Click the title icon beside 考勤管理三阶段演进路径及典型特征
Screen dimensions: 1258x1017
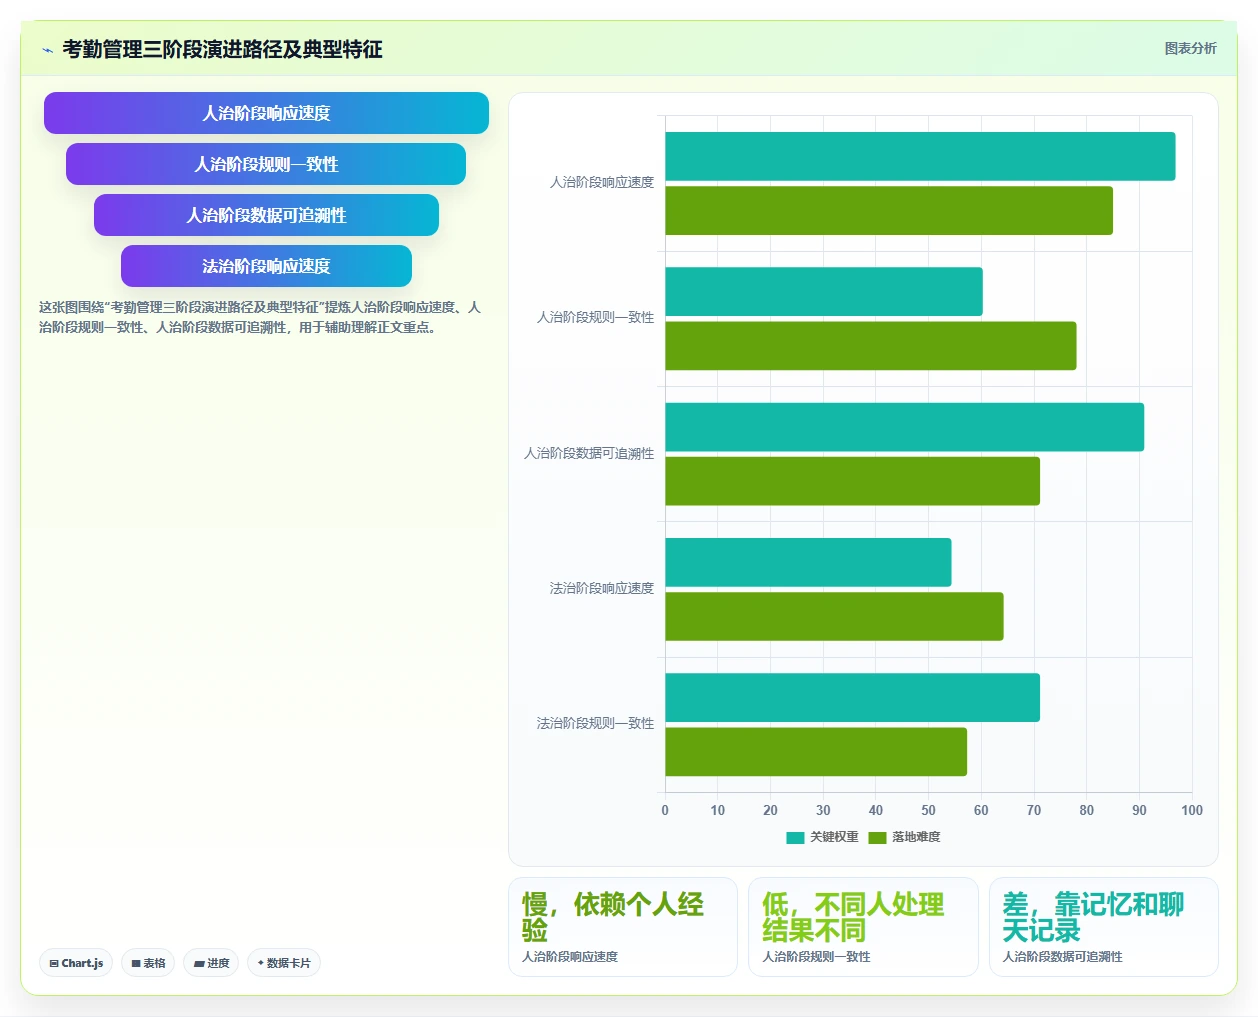(x=47, y=50)
